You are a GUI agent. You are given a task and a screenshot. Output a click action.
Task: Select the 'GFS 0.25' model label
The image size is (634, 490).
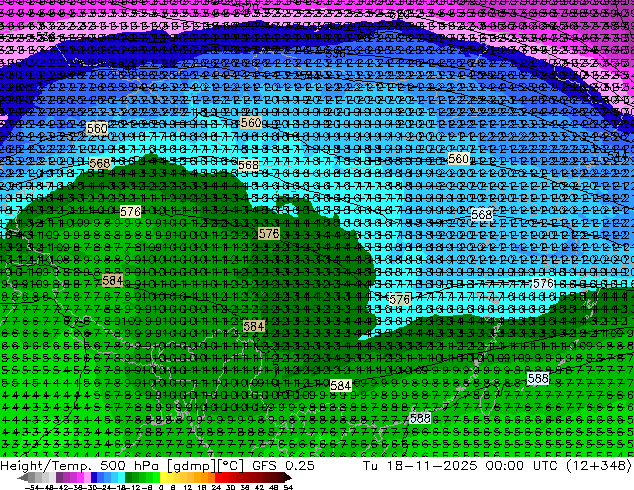(x=283, y=465)
